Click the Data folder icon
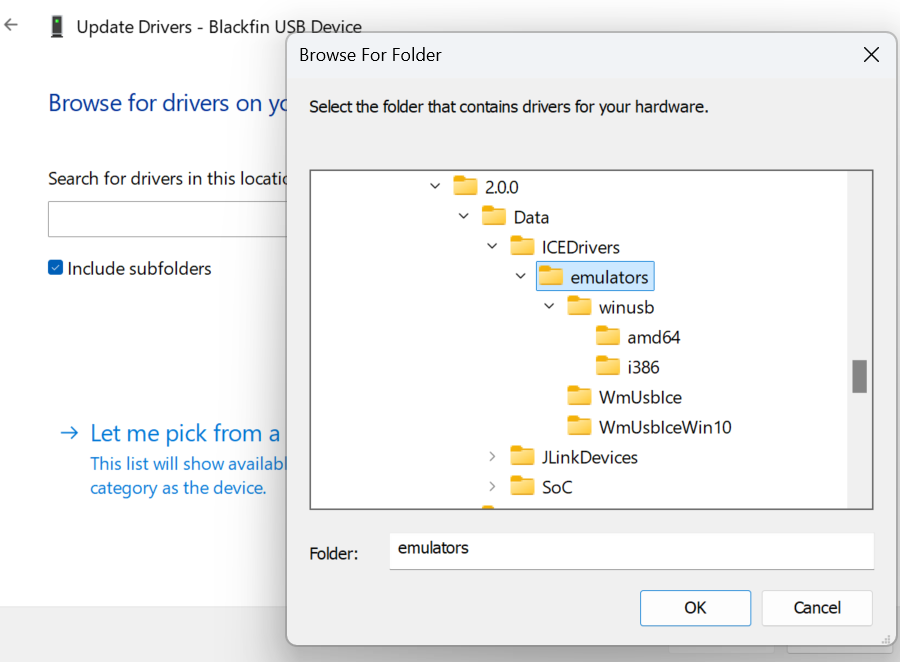Viewport: 900px width, 662px height. coord(494,216)
